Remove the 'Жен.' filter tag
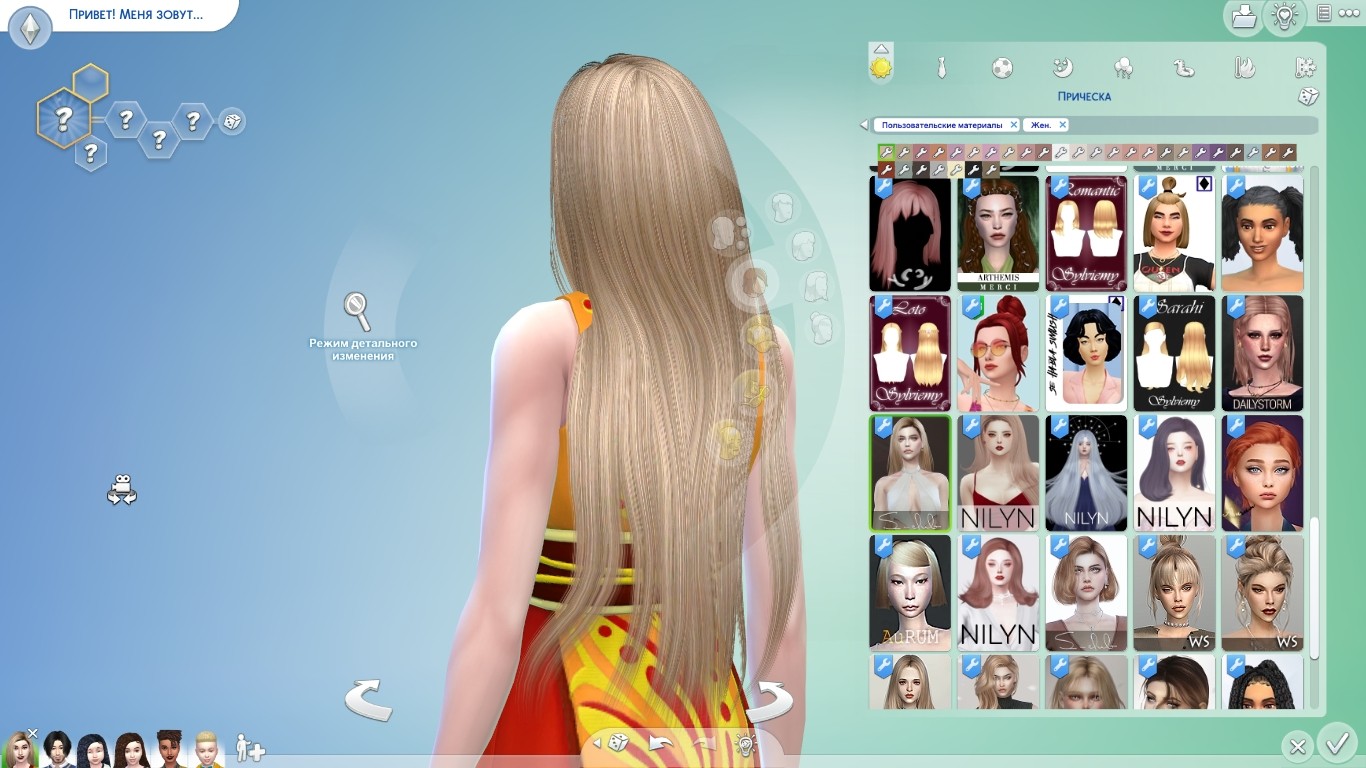 point(1062,125)
